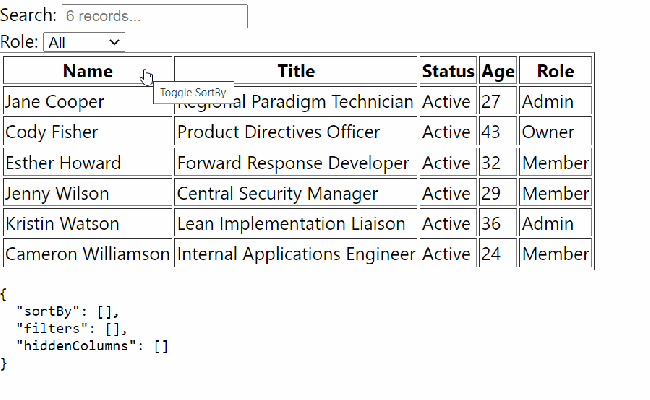Select the Kristin Watson name cell
Image resolution: width=650 pixels, height=400 pixels.
coord(87,223)
